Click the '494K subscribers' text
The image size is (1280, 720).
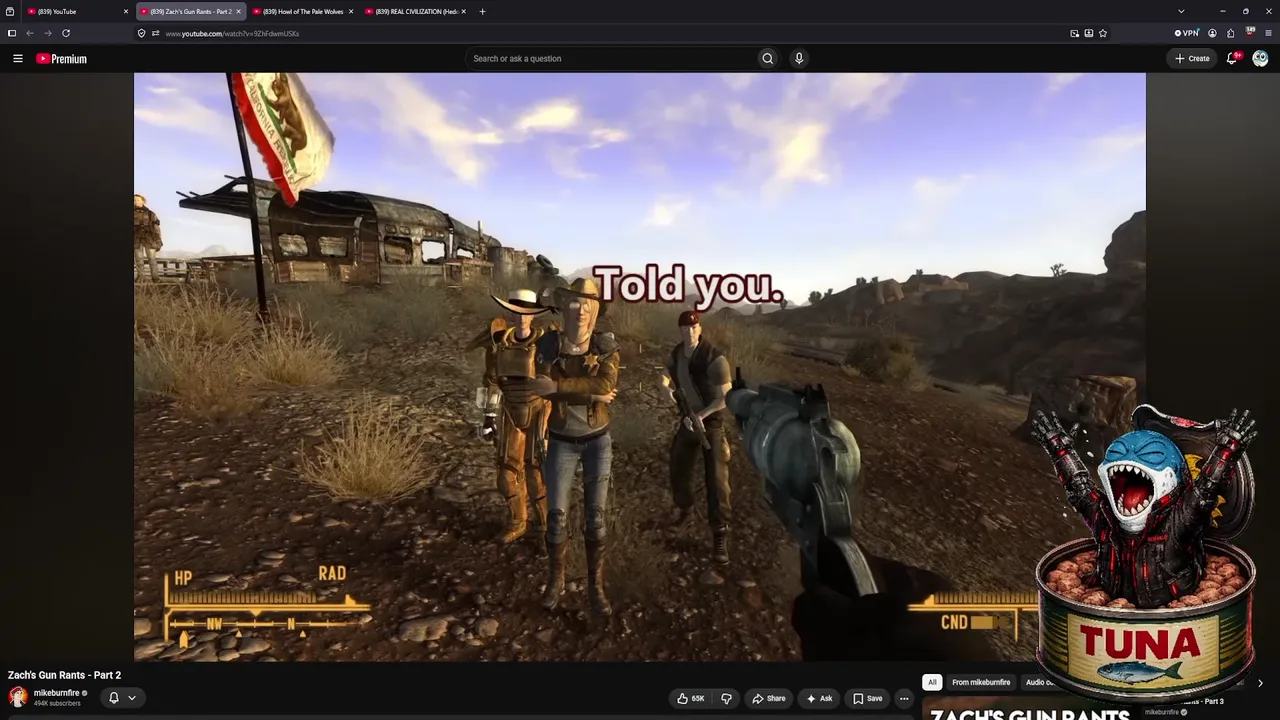click(57, 704)
